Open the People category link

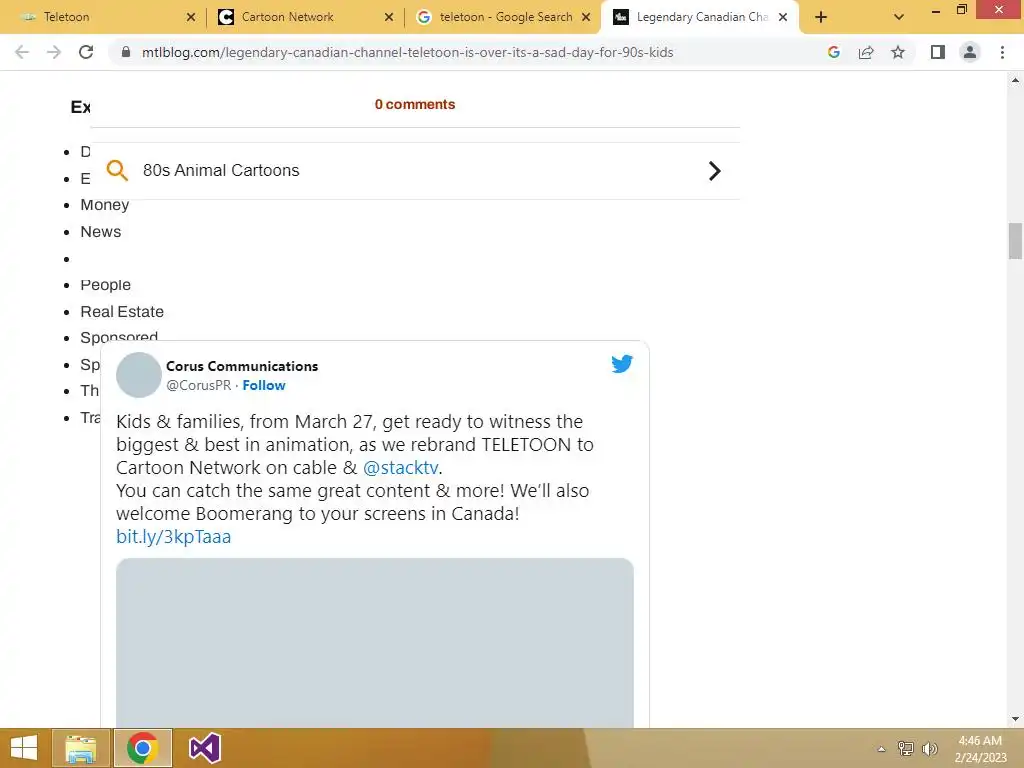(x=105, y=285)
